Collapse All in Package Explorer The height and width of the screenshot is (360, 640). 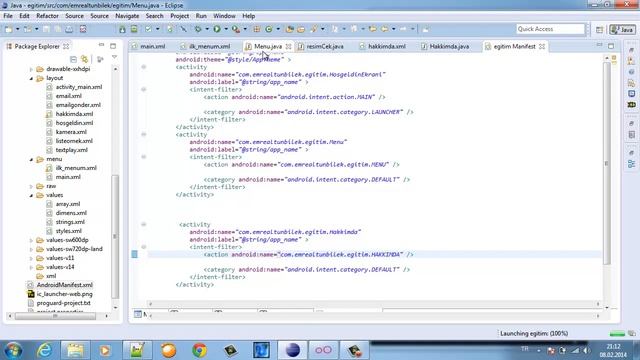click(73, 60)
